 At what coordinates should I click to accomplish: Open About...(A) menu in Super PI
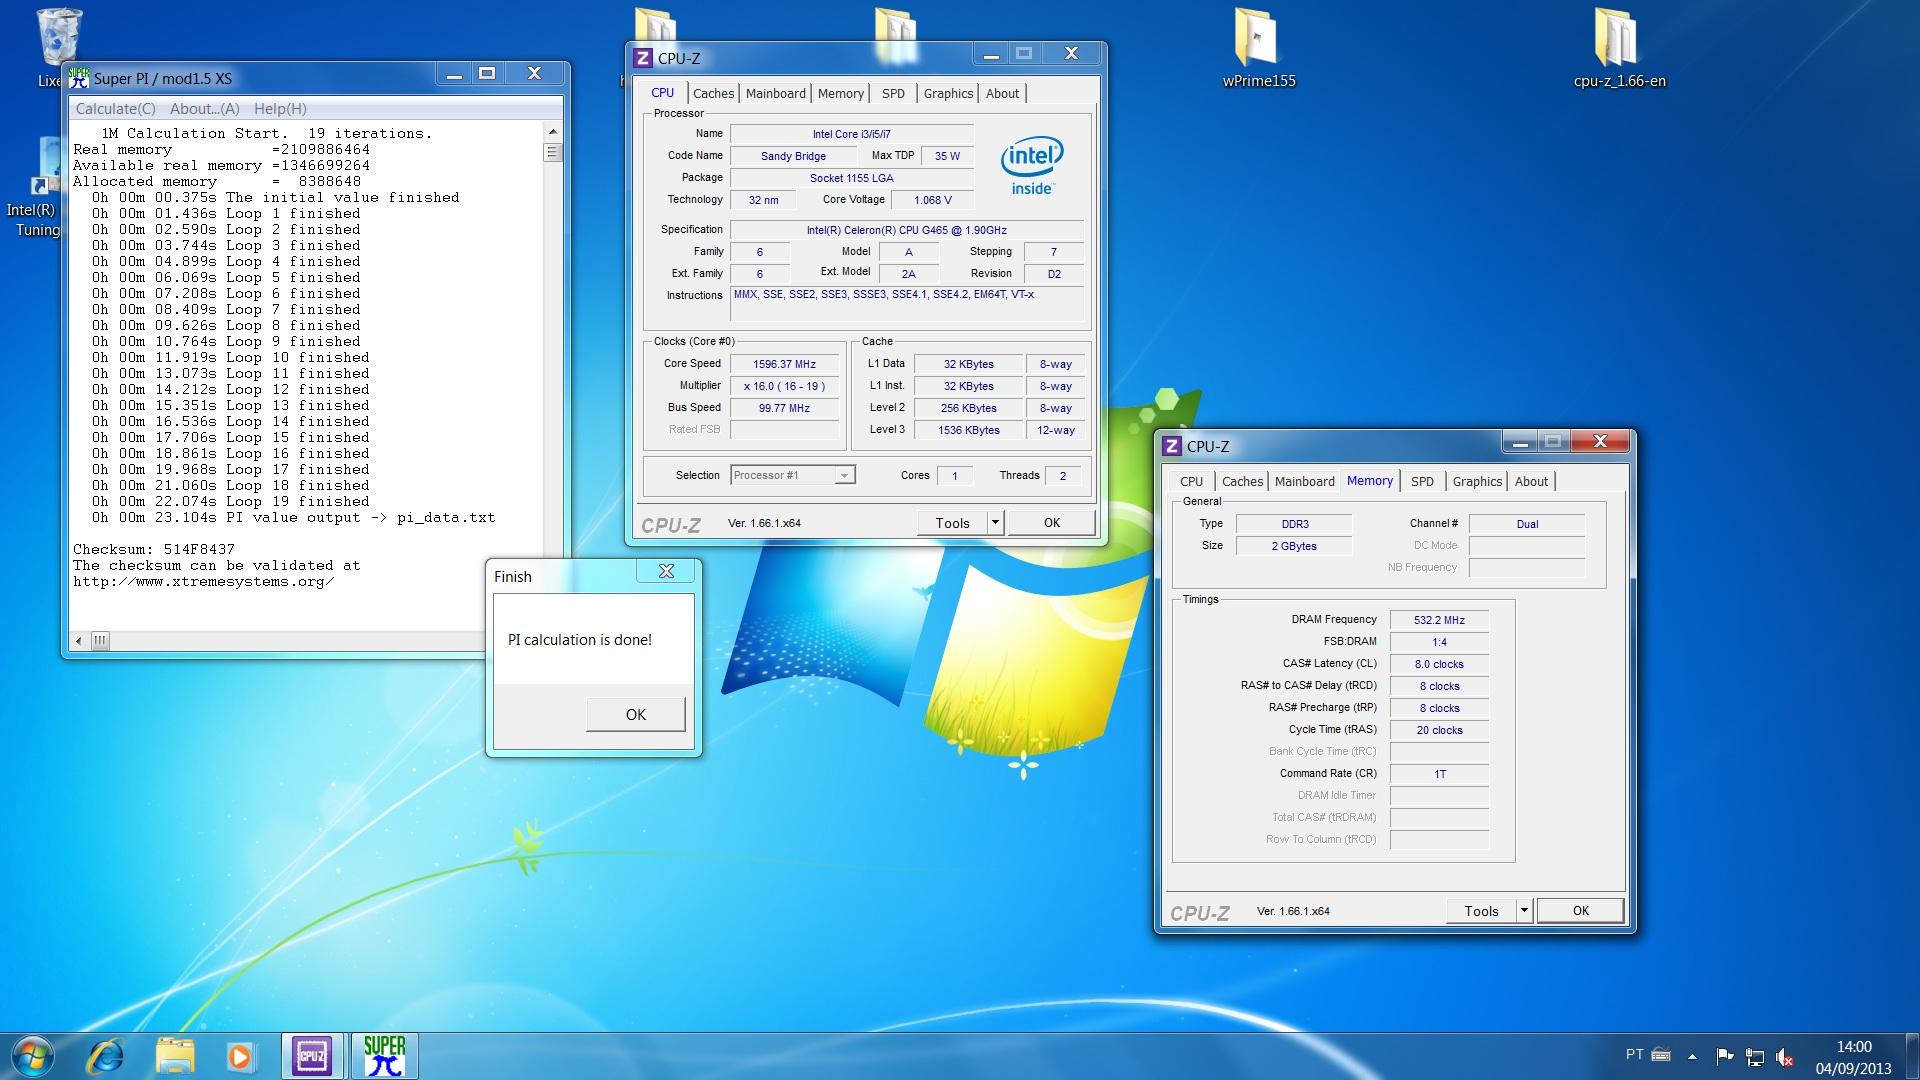pyautogui.click(x=205, y=108)
